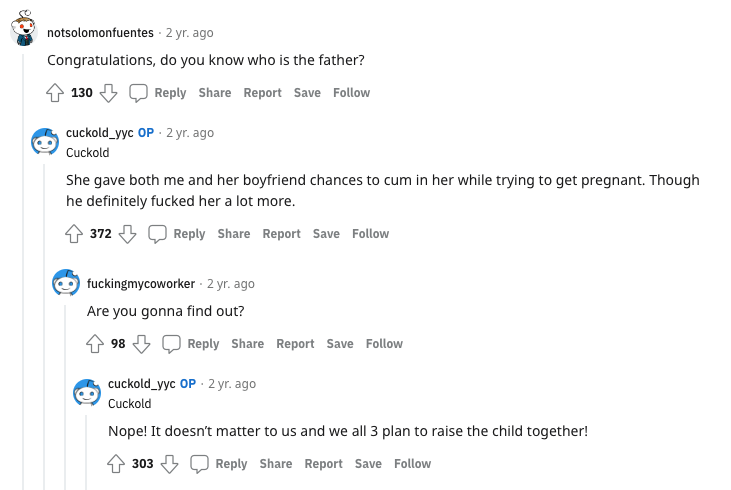The image size is (731, 490).
Task: Open fuckingmycoworker's user profile link
Action: point(141,284)
